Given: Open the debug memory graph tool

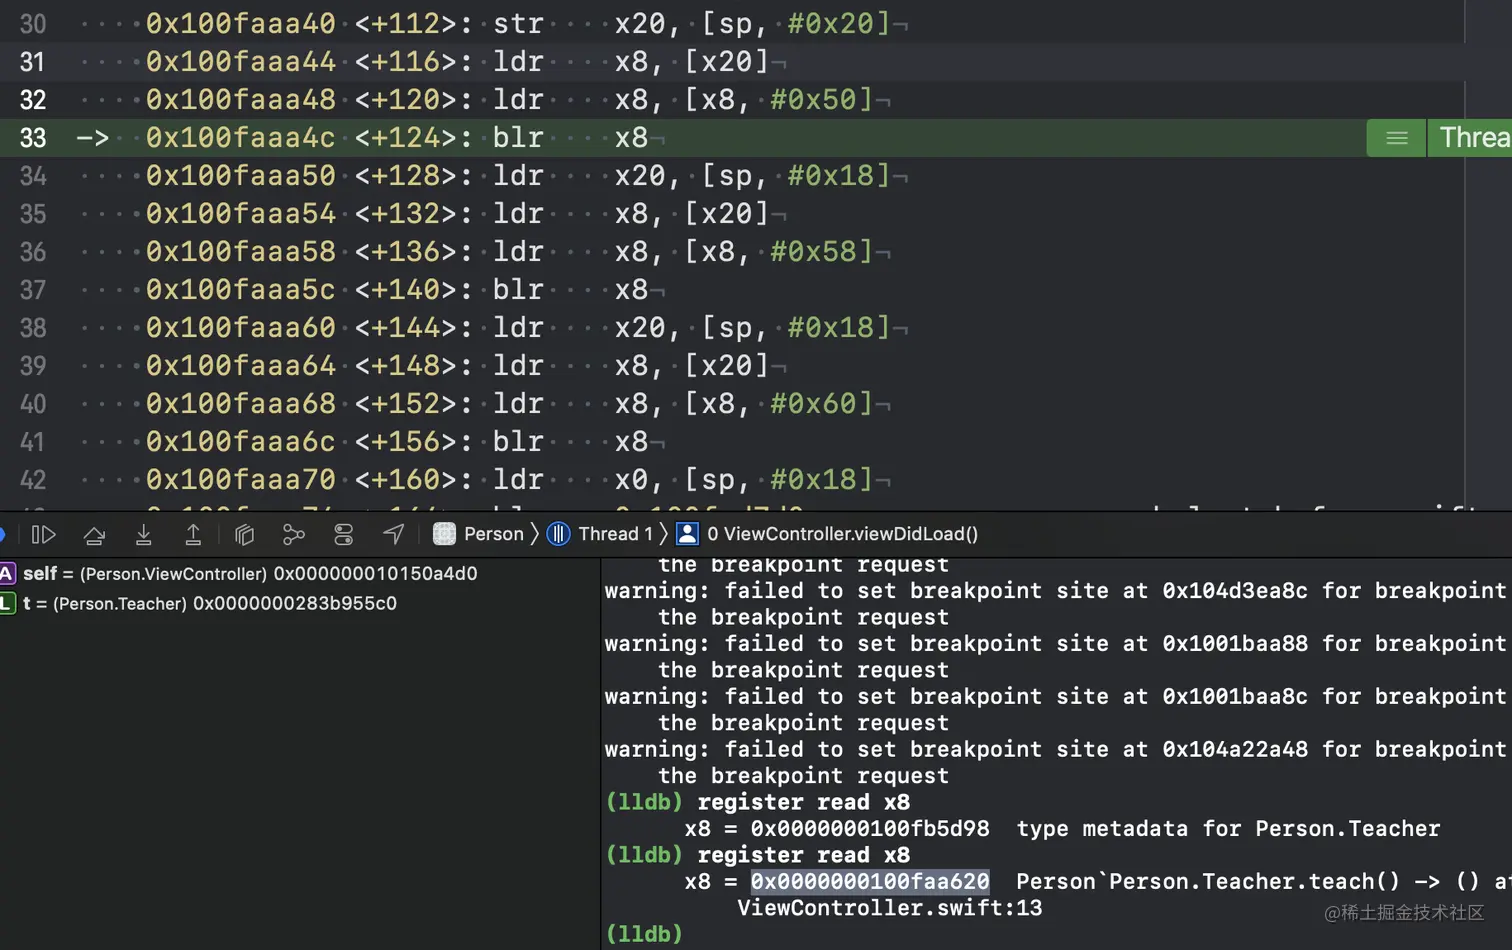Looking at the screenshot, I should (293, 535).
